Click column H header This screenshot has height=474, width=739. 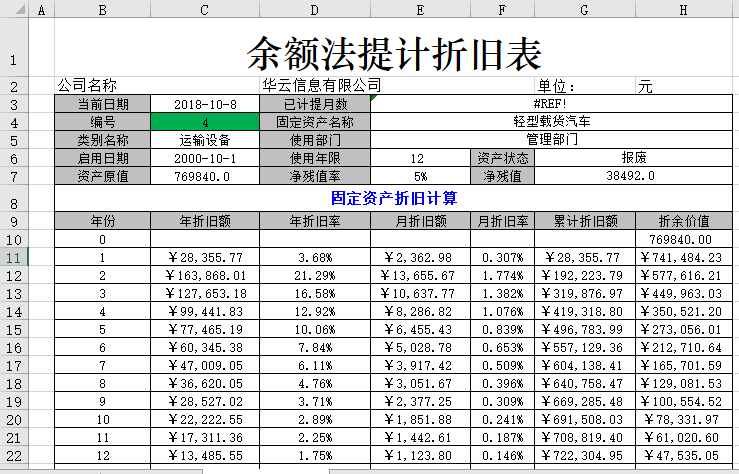click(683, 9)
